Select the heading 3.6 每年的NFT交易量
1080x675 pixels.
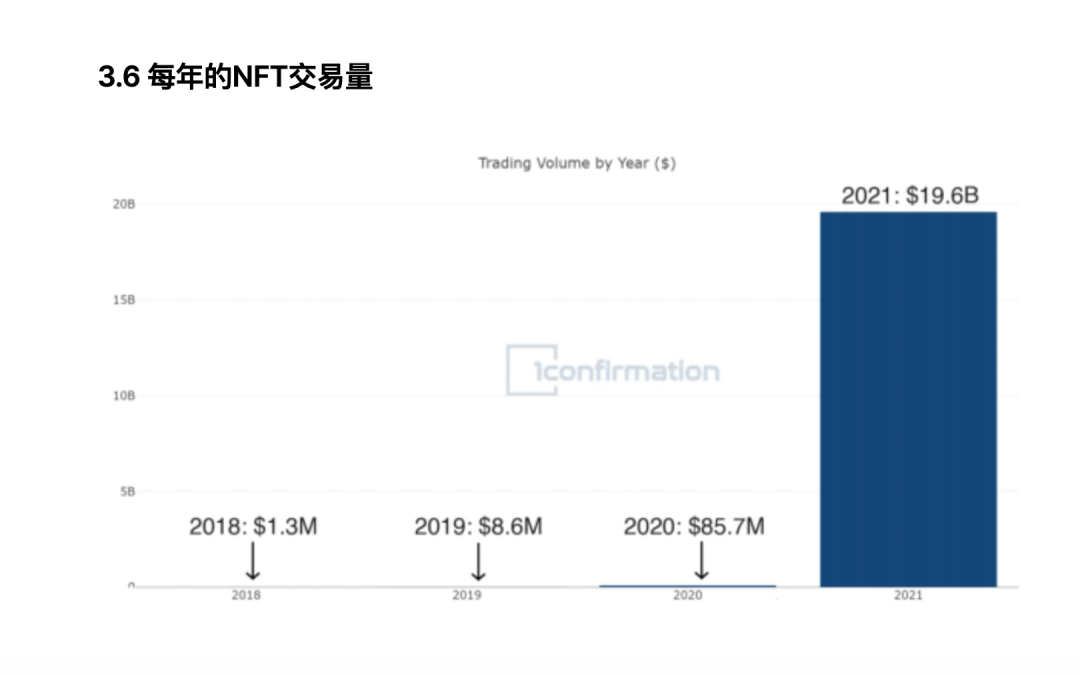(236, 76)
